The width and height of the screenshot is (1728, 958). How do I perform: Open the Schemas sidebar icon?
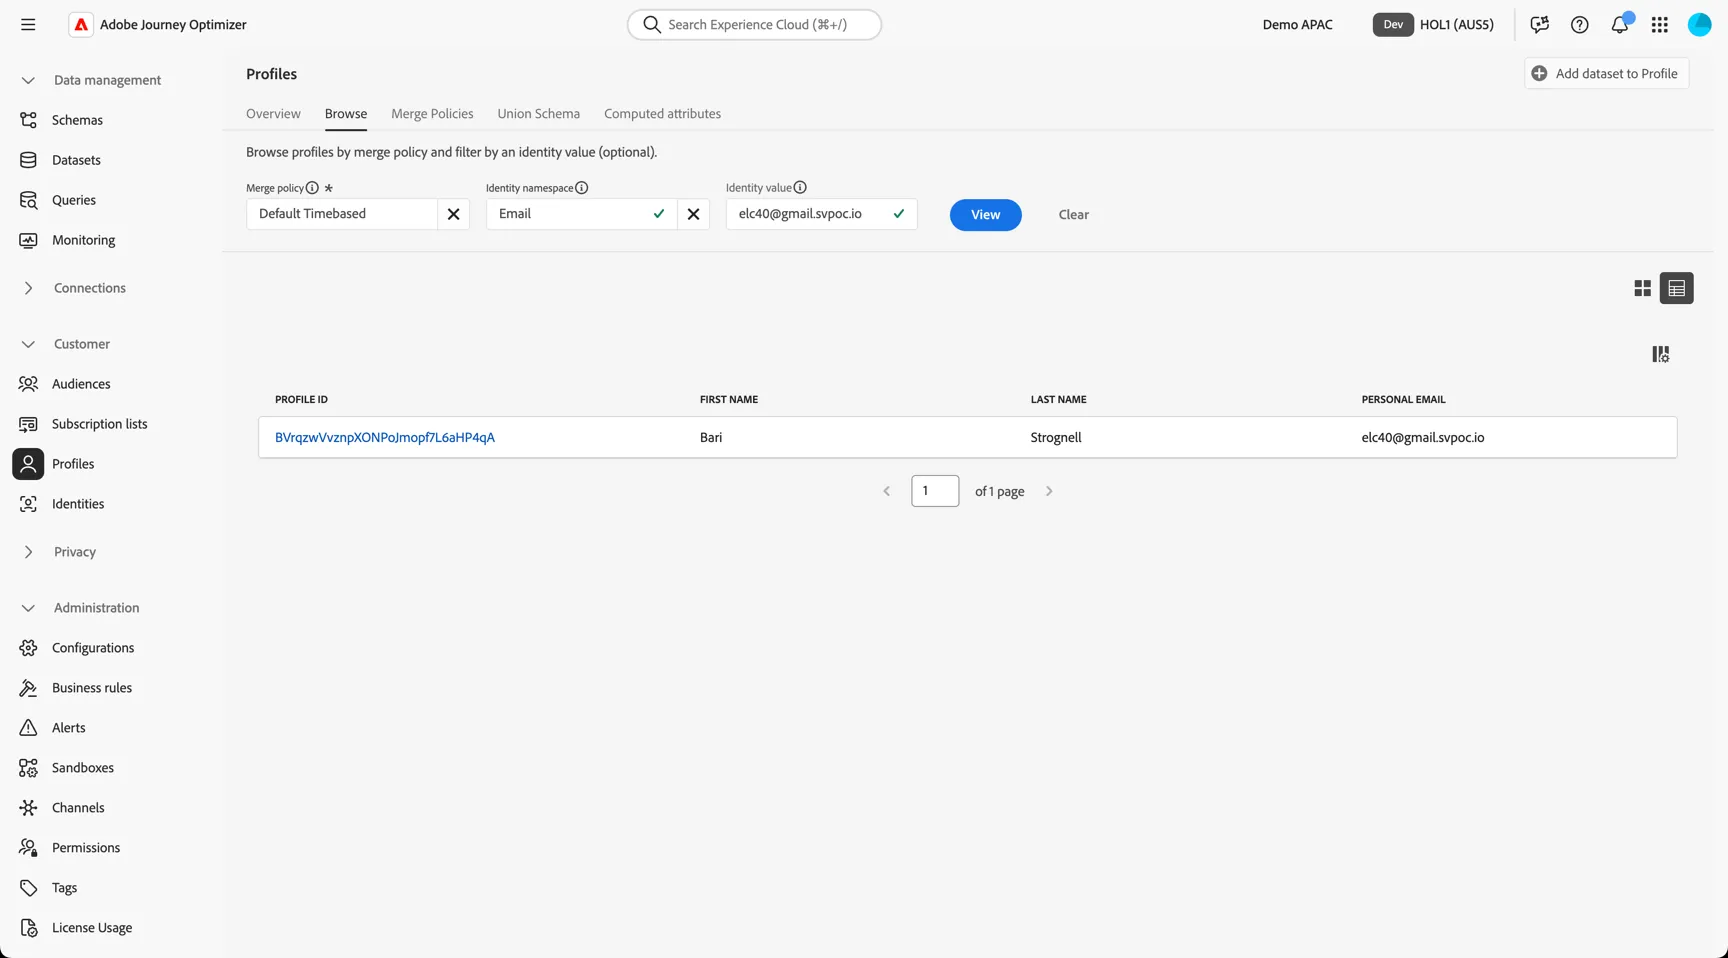pos(28,120)
